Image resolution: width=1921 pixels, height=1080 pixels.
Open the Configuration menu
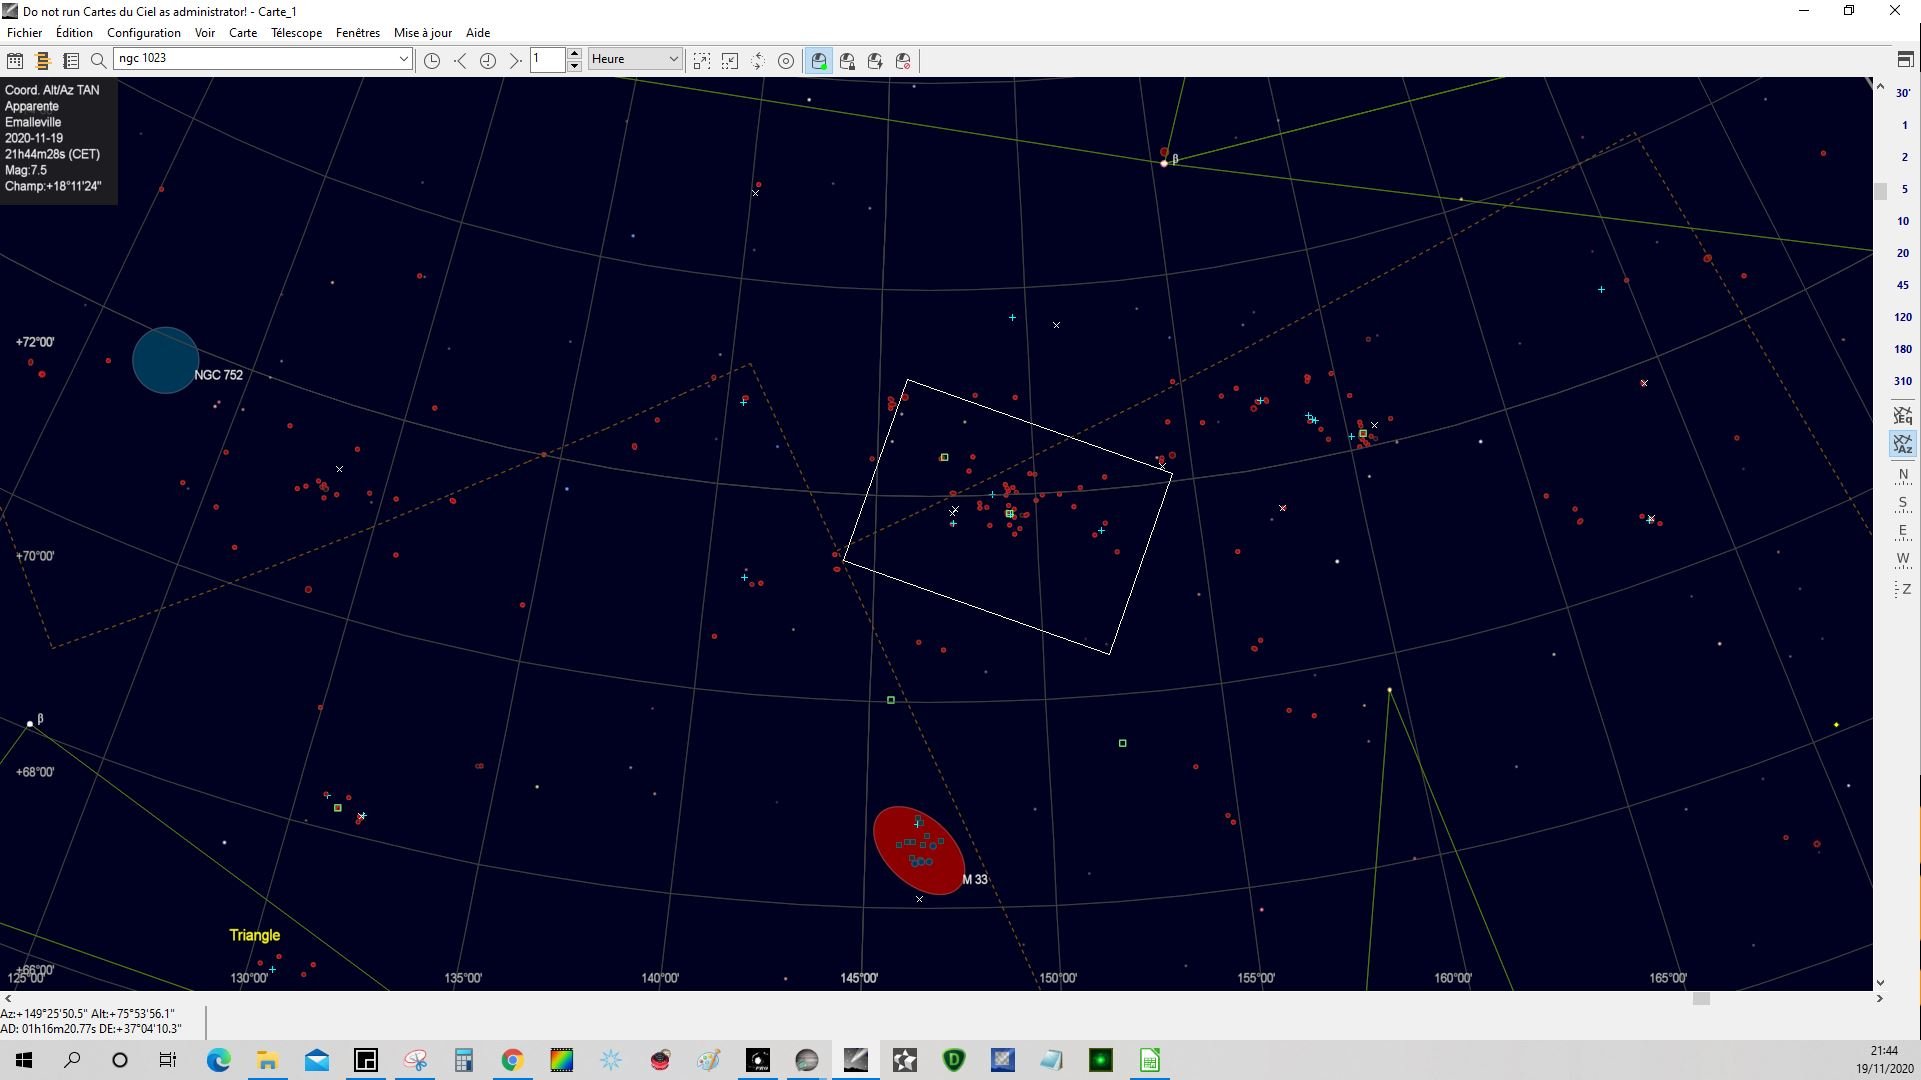144,33
